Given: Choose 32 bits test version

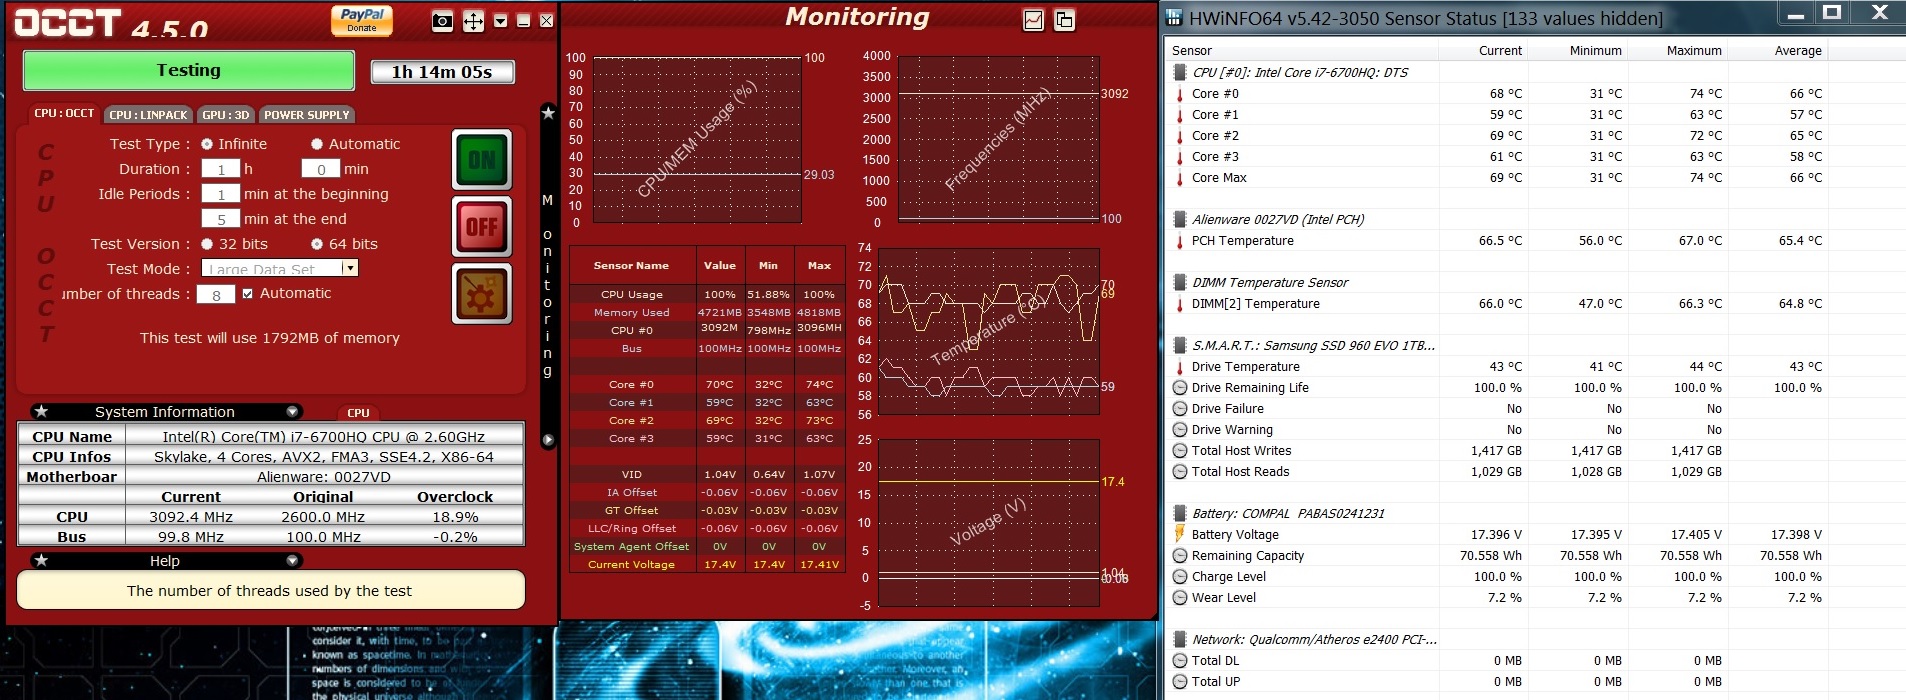Looking at the screenshot, I should tap(207, 244).
